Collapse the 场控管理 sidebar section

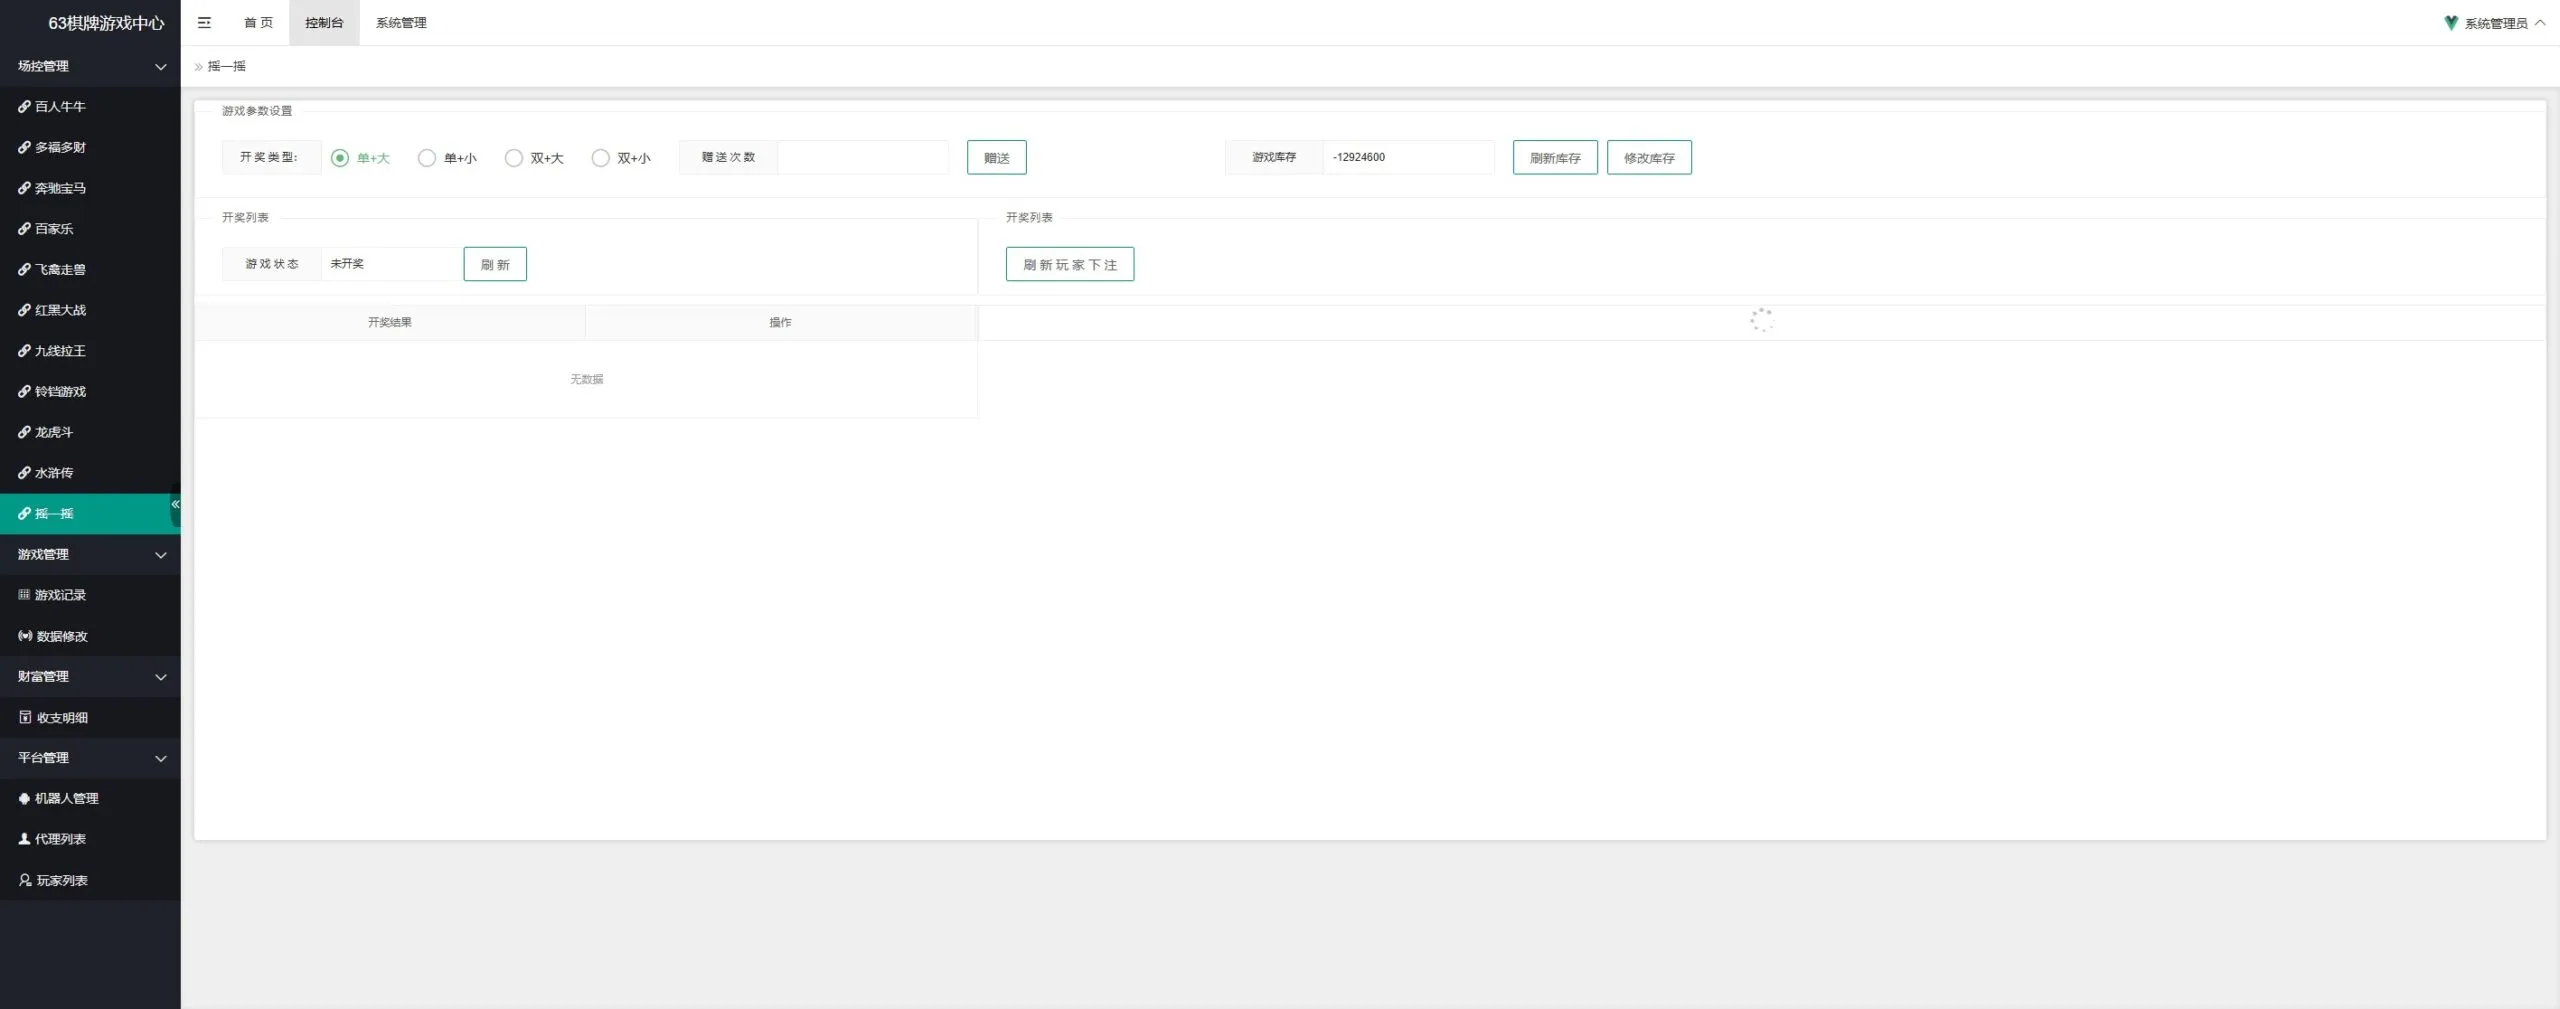pyautogui.click(x=90, y=66)
